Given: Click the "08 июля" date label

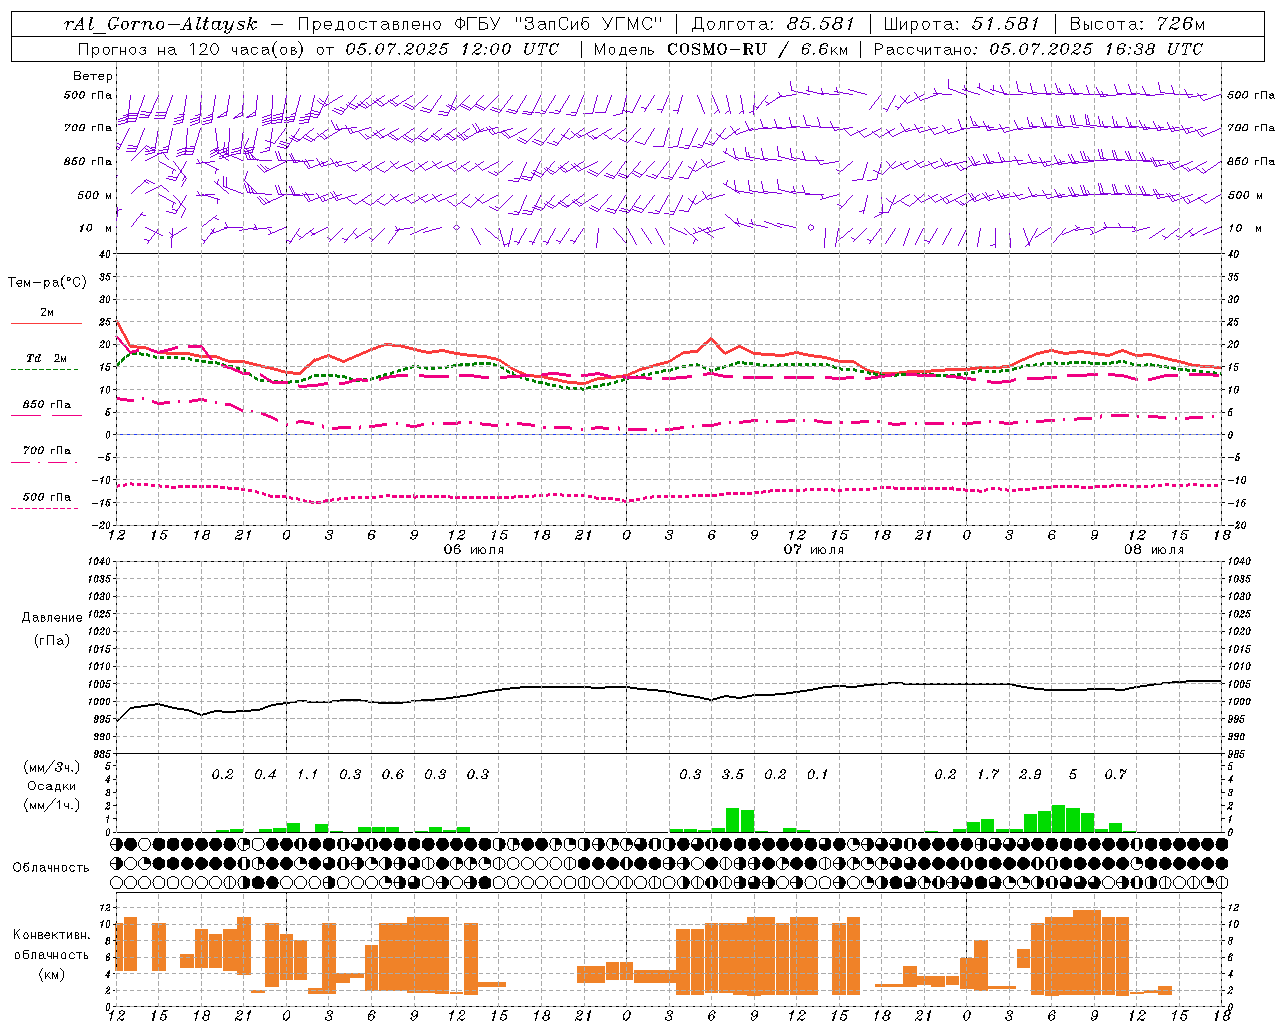Looking at the screenshot, I should click(x=1154, y=550).
